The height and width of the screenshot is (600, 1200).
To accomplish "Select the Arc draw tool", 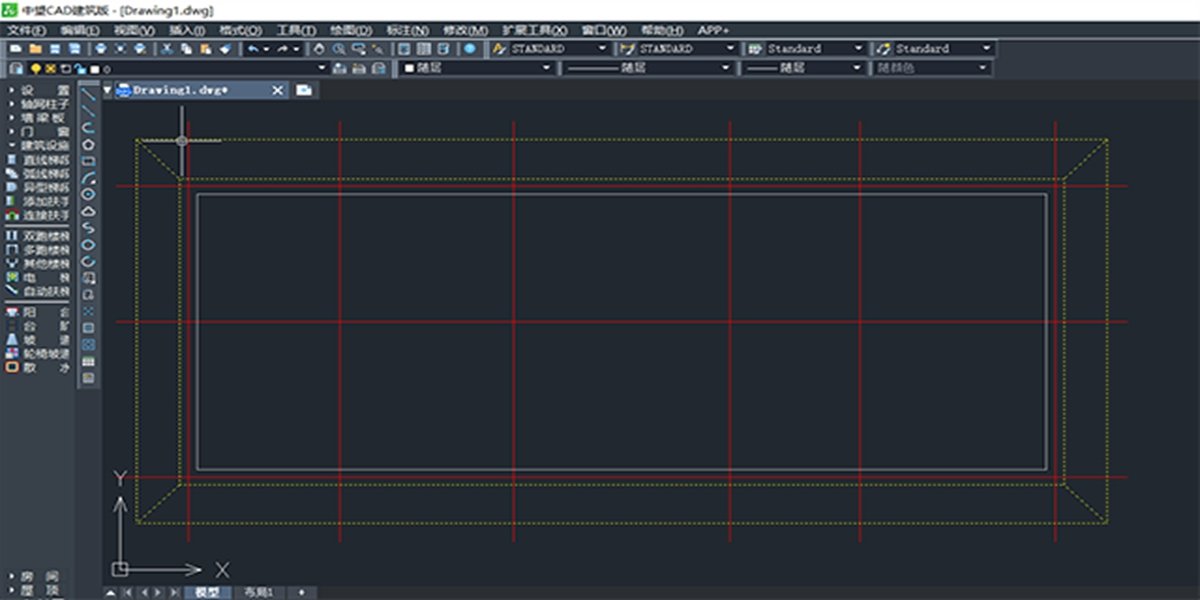I will (89, 177).
